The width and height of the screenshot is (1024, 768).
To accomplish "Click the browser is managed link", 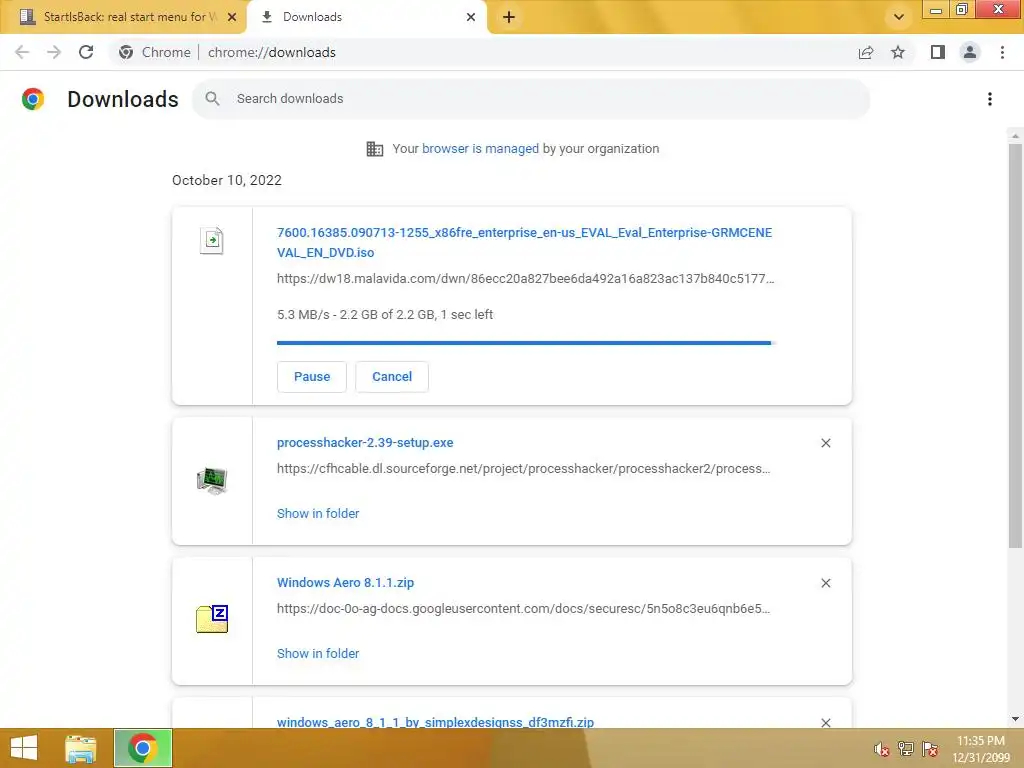I will [x=481, y=149].
